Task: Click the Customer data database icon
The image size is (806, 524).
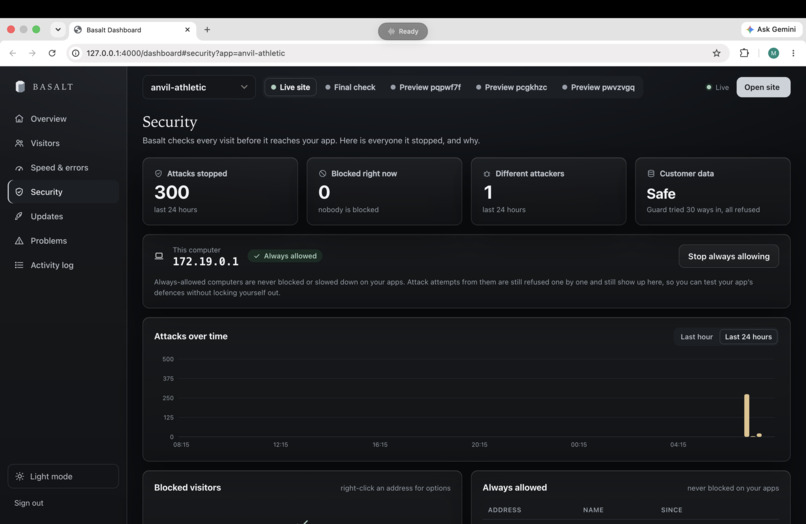Action: coord(651,174)
